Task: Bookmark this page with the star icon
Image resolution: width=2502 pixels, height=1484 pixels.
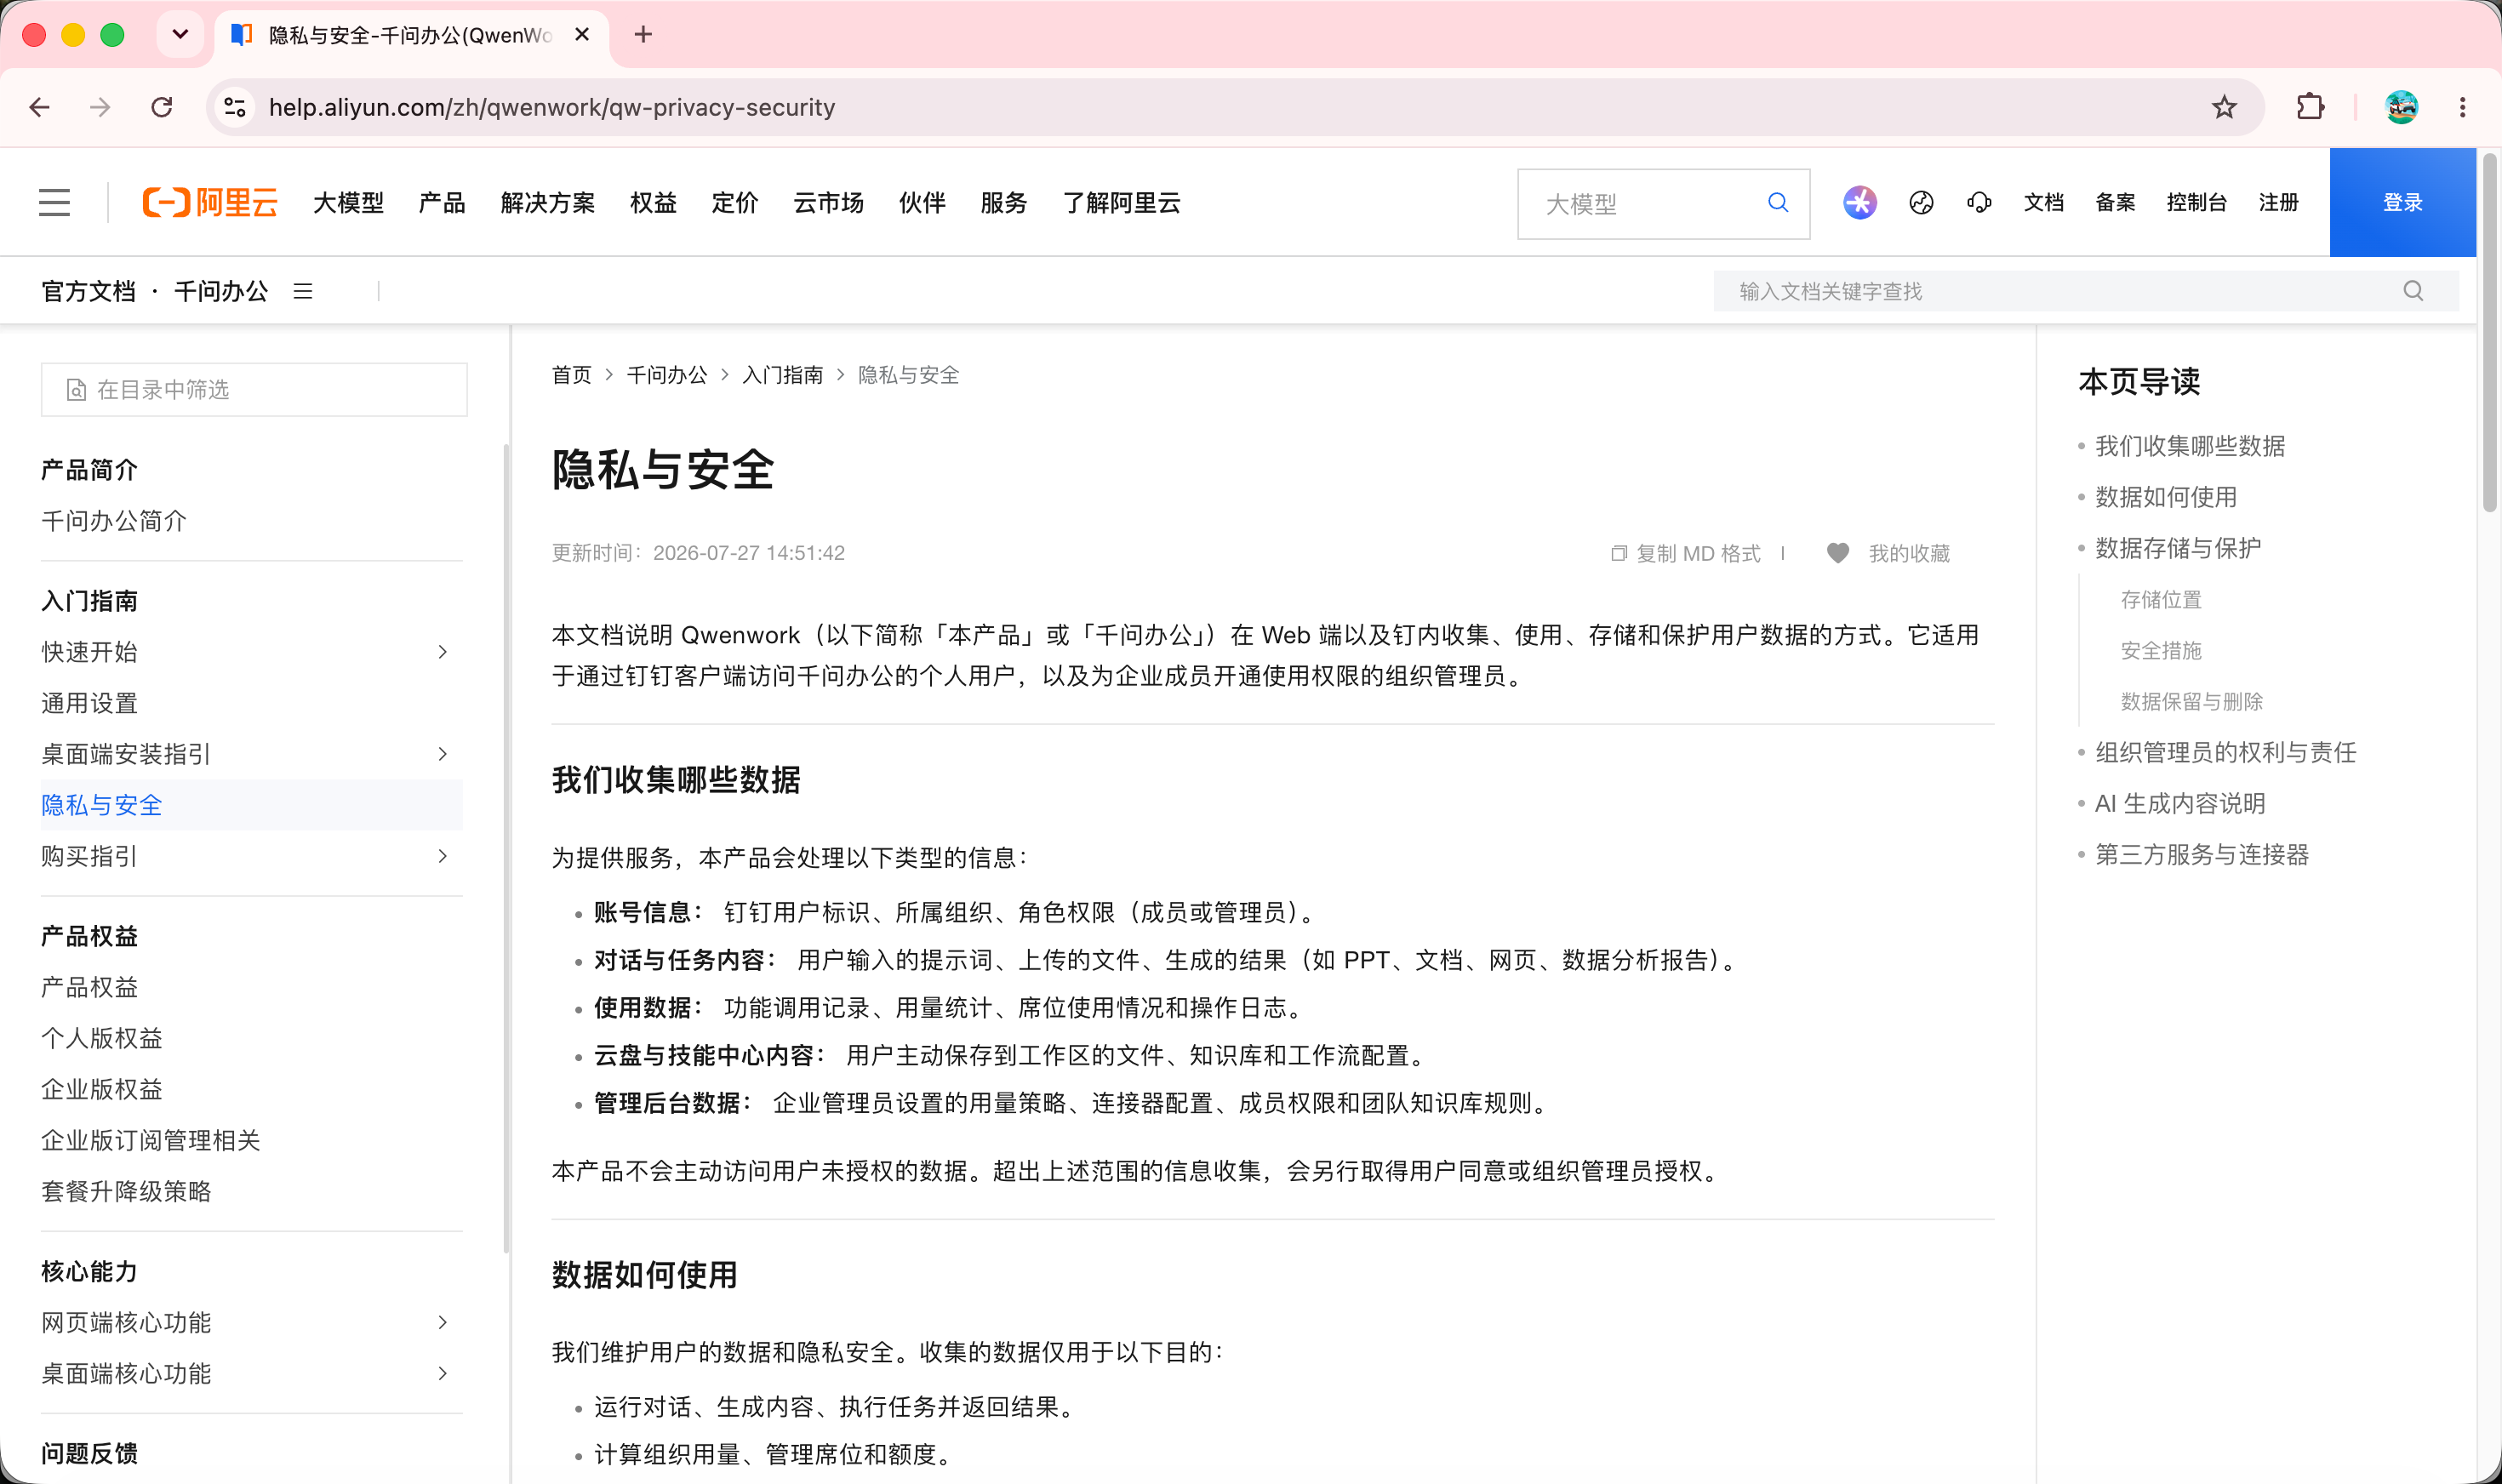Action: tap(2224, 107)
